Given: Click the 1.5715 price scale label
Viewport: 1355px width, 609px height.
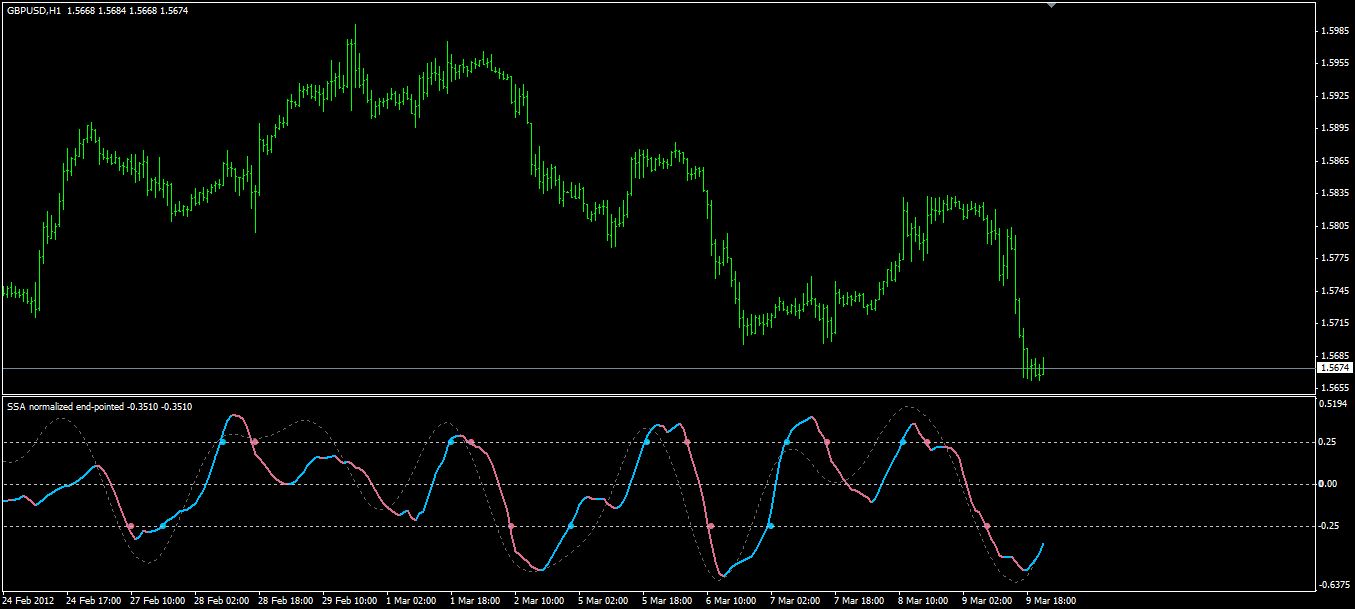Looking at the screenshot, I should coord(1336,323).
